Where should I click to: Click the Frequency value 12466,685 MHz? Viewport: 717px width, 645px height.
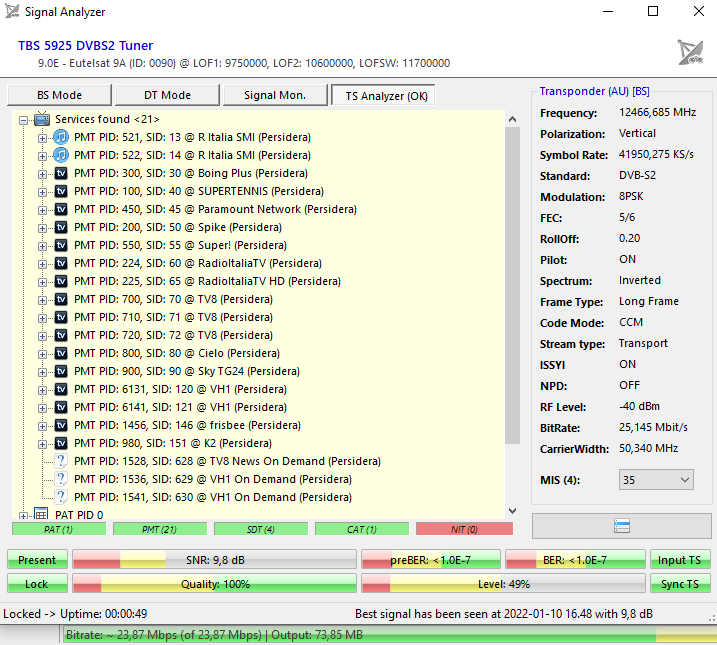(658, 112)
